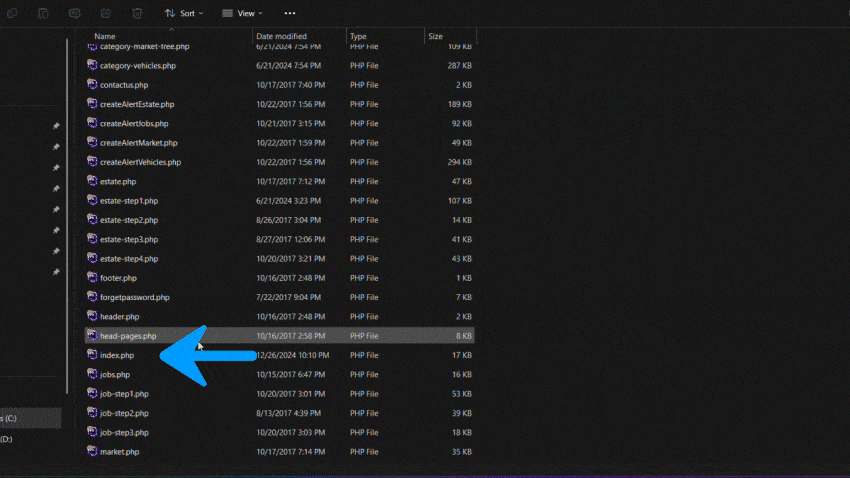Select the createAlertJobs.php file icon
The width and height of the screenshot is (850, 478).
[92, 123]
